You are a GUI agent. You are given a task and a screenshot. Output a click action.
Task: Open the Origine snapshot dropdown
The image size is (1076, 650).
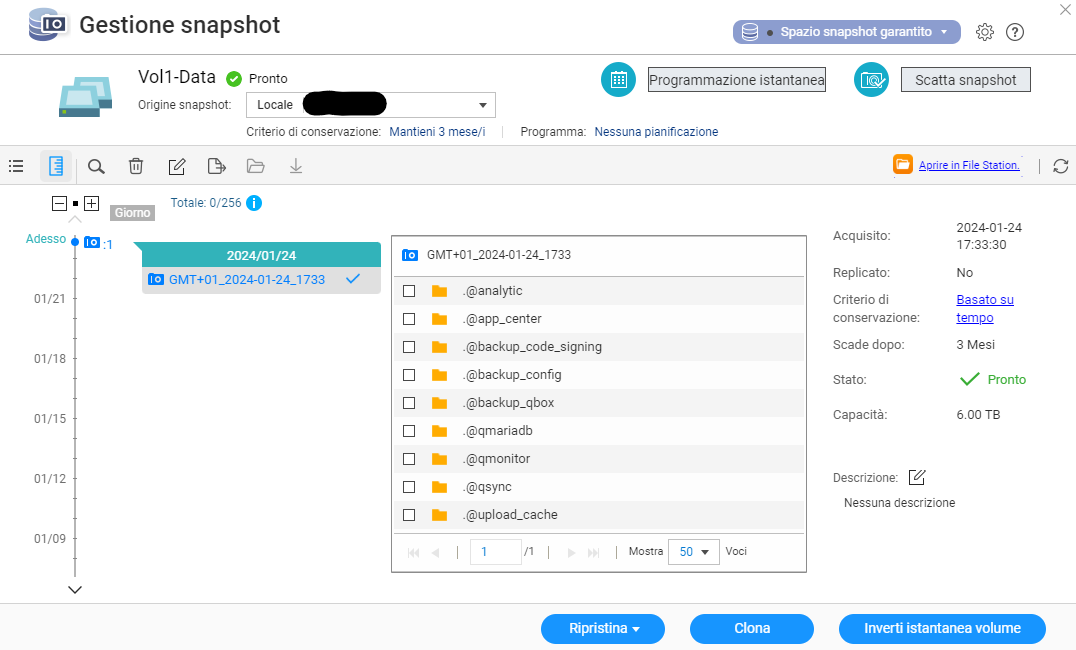(370, 105)
